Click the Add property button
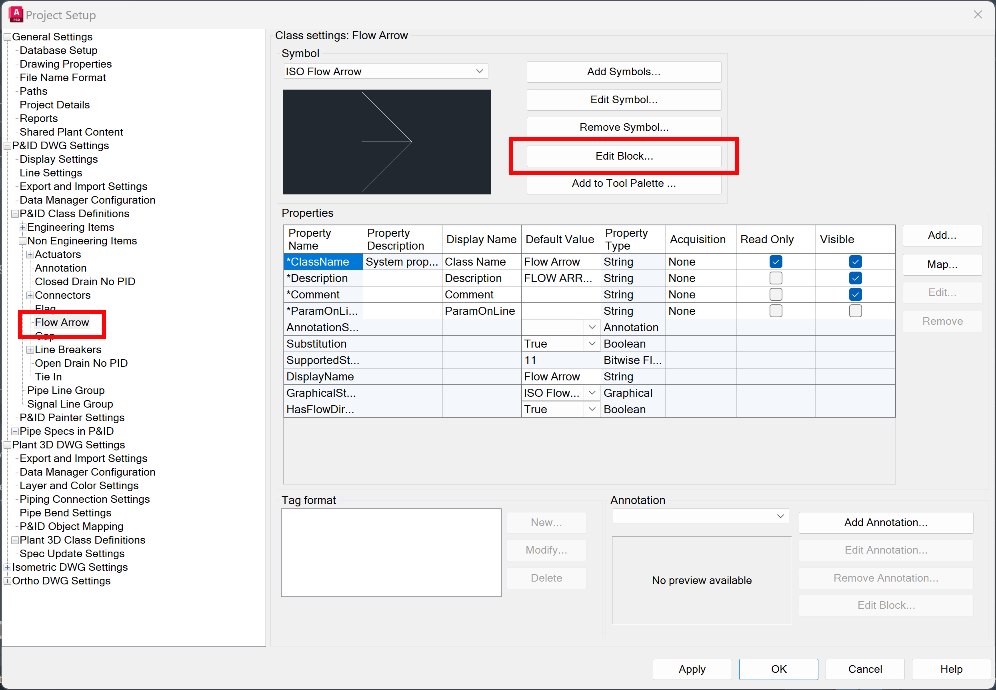The image size is (996, 690). tap(942, 236)
